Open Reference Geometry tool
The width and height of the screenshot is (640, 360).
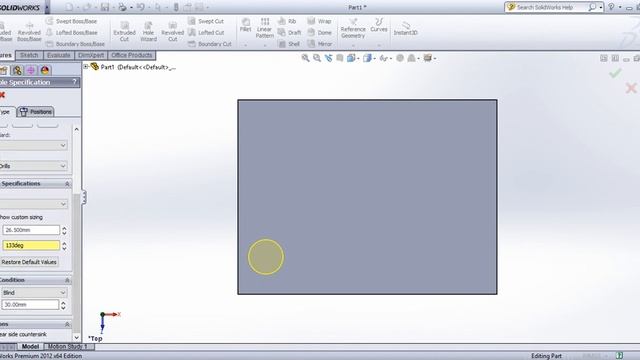pyautogui.click(x=353, y=28)
